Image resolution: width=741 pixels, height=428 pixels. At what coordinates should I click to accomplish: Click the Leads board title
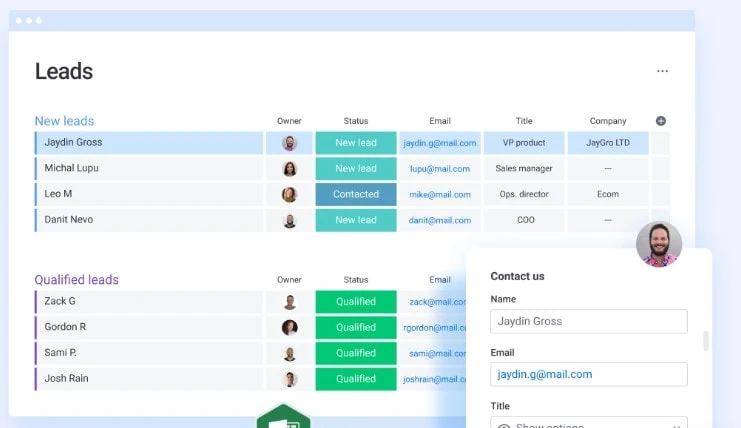[64, 71]
